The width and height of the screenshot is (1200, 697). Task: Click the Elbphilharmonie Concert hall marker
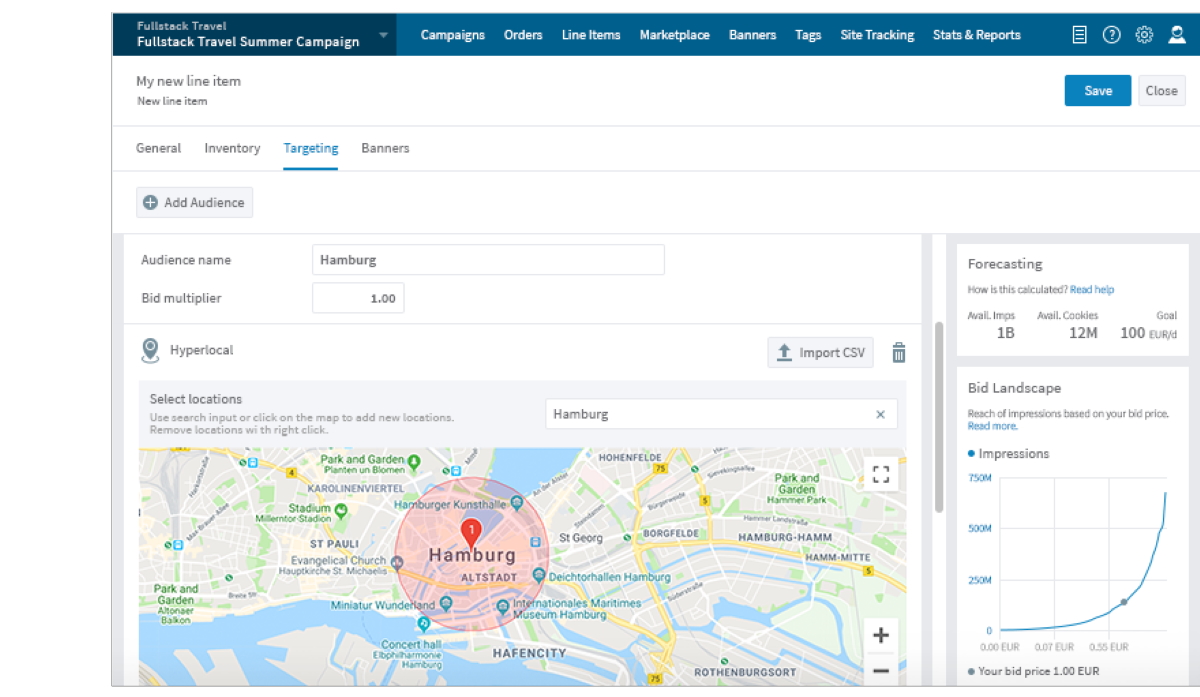click(424, 623)
